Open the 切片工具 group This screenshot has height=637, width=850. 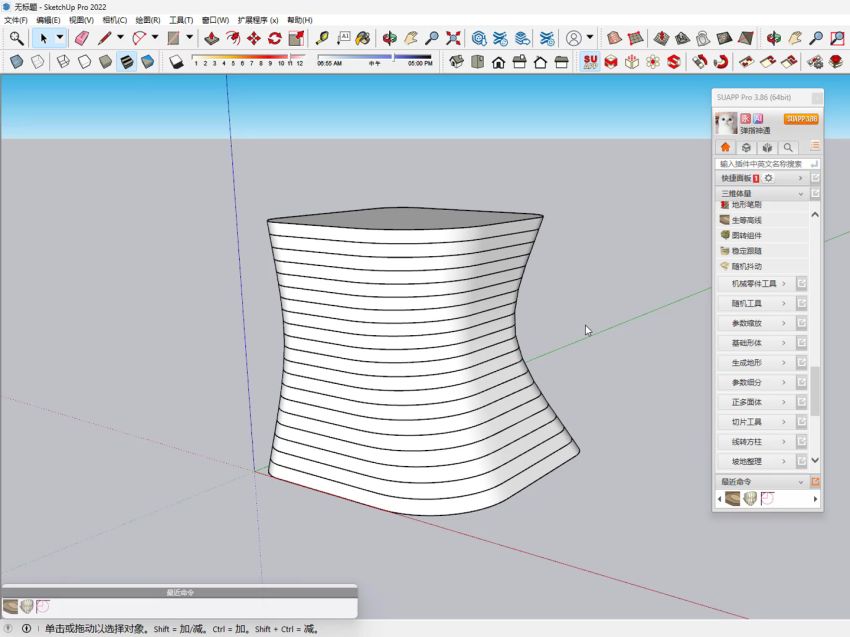tap(758, 422)
